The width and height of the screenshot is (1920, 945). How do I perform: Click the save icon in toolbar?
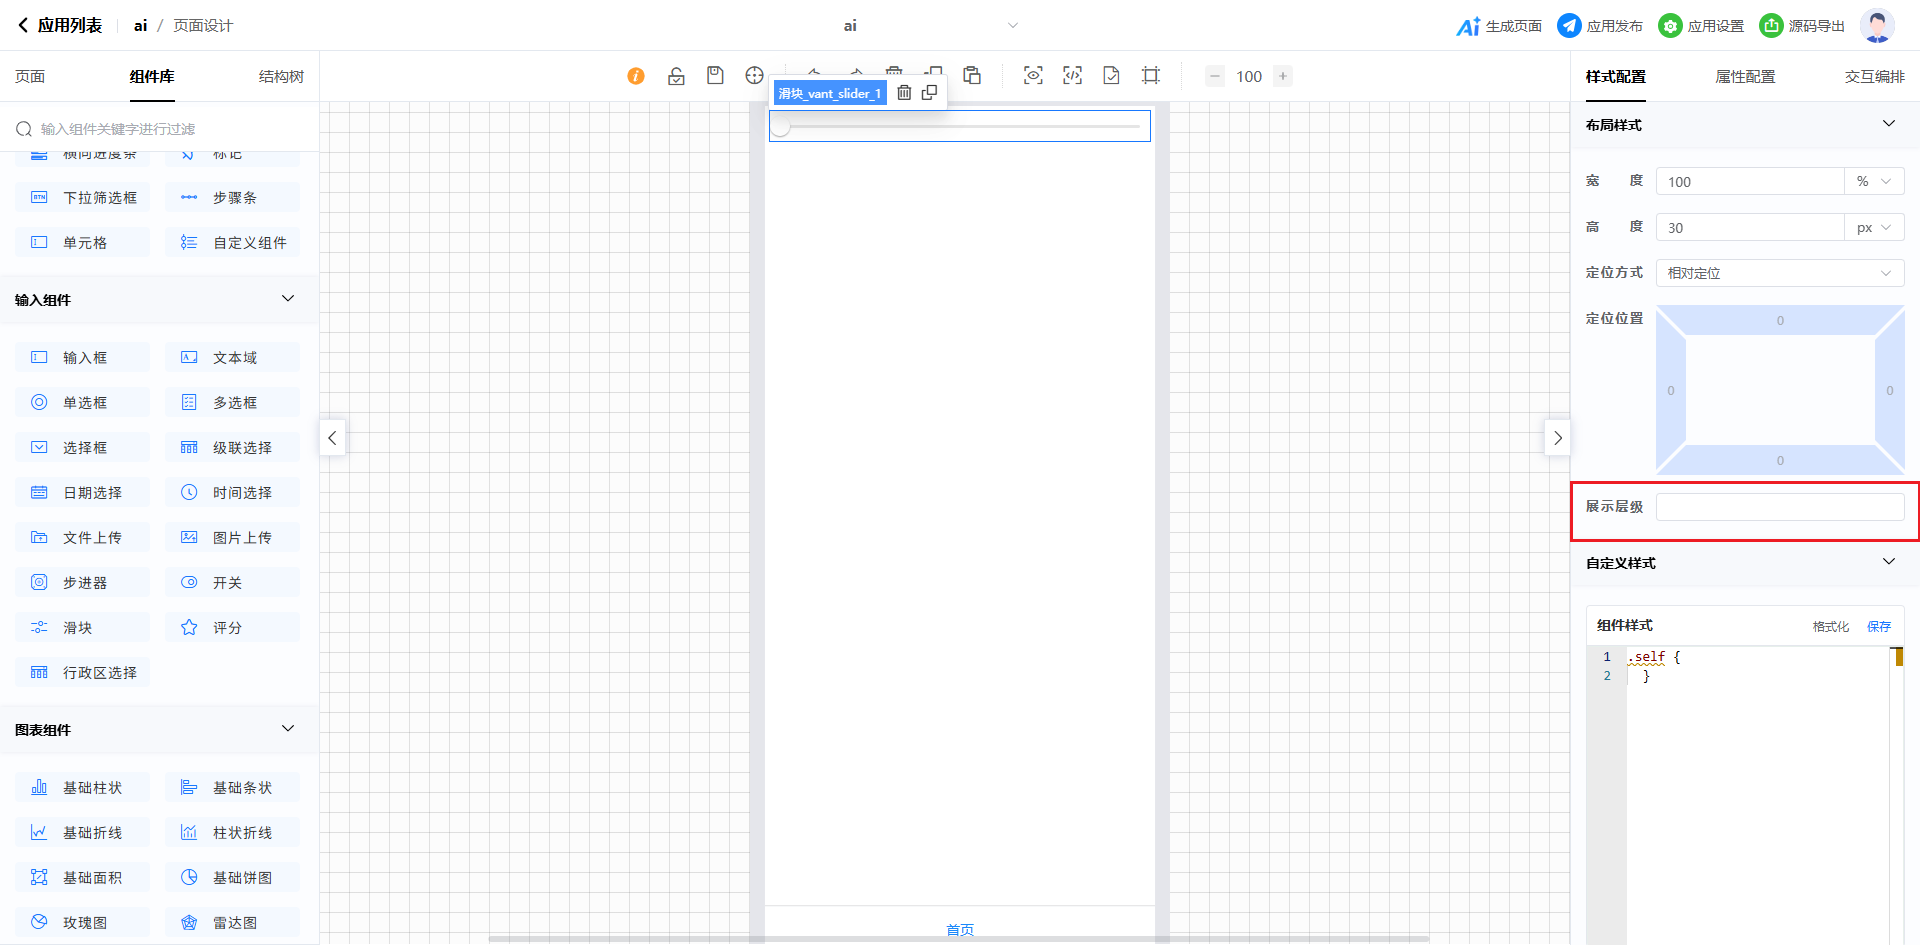point(715,76)
